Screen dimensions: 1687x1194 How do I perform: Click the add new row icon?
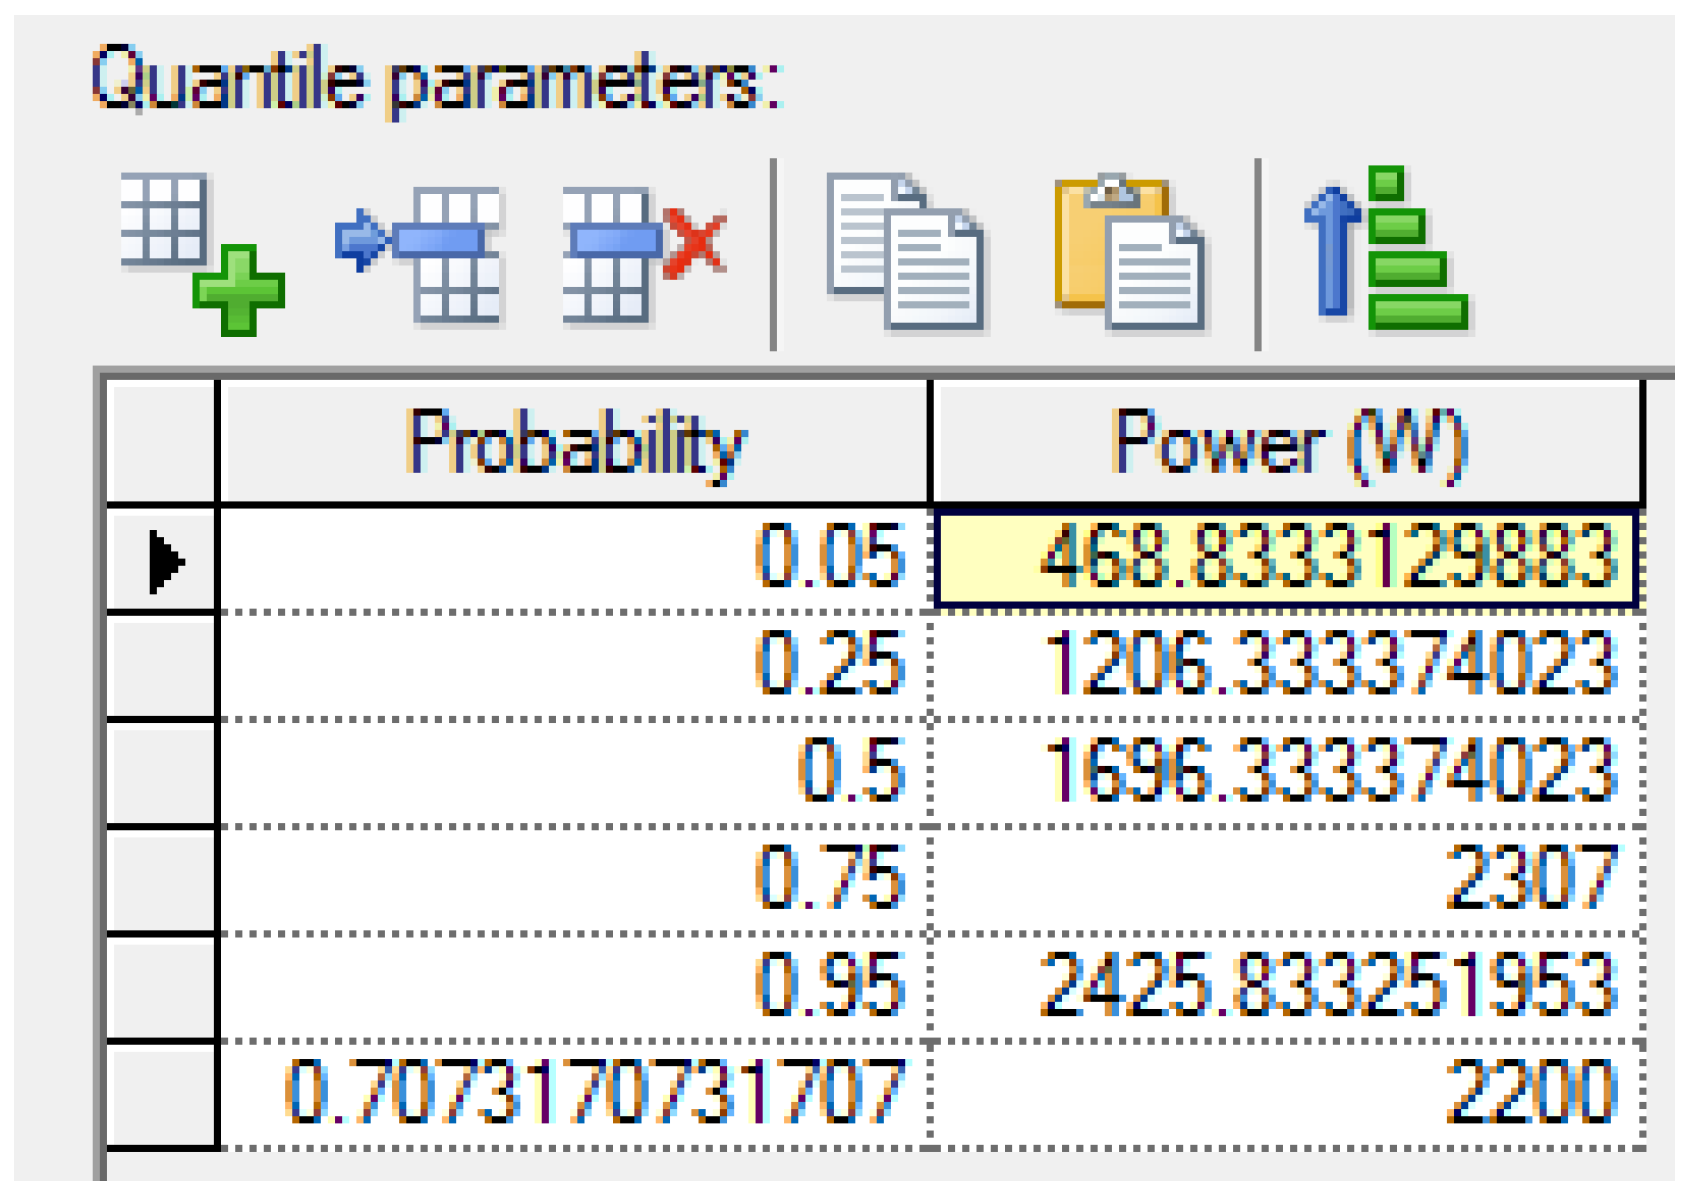202,252
